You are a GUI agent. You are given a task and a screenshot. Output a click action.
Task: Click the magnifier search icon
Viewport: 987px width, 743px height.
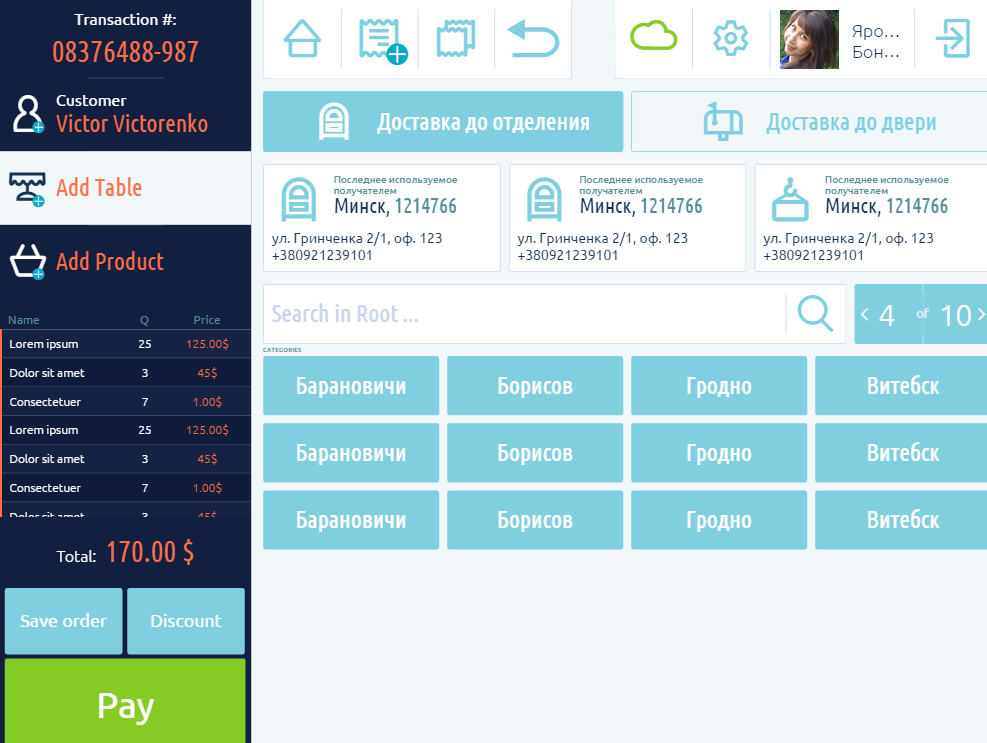tap(815, 314)
